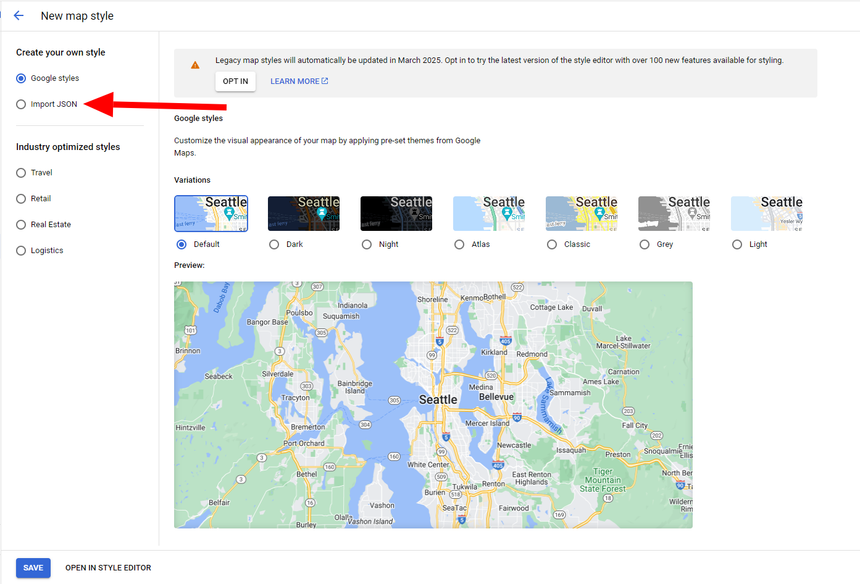860x584 pixels.
Task: Select the Import JSON radio option
Action: [x=21, y=104]
